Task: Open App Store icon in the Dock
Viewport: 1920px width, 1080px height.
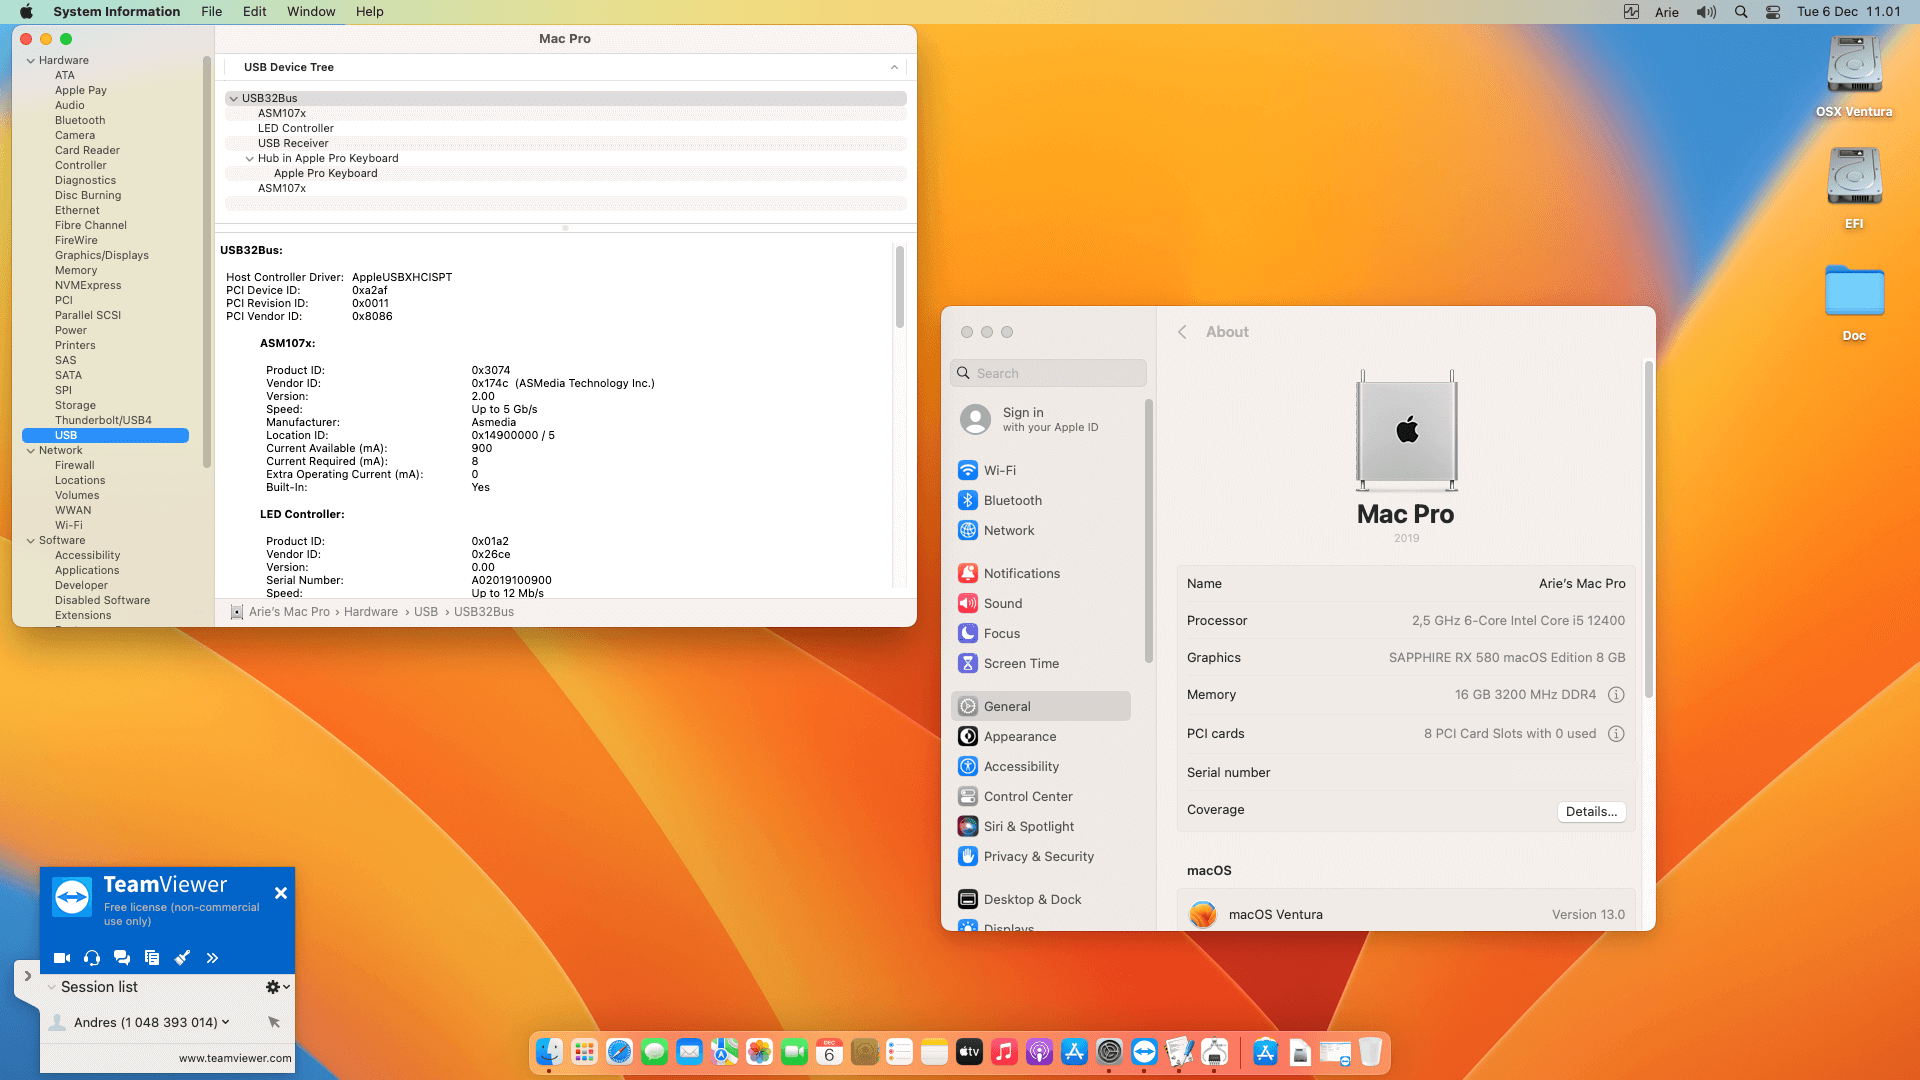Action: point(1074,1052)
